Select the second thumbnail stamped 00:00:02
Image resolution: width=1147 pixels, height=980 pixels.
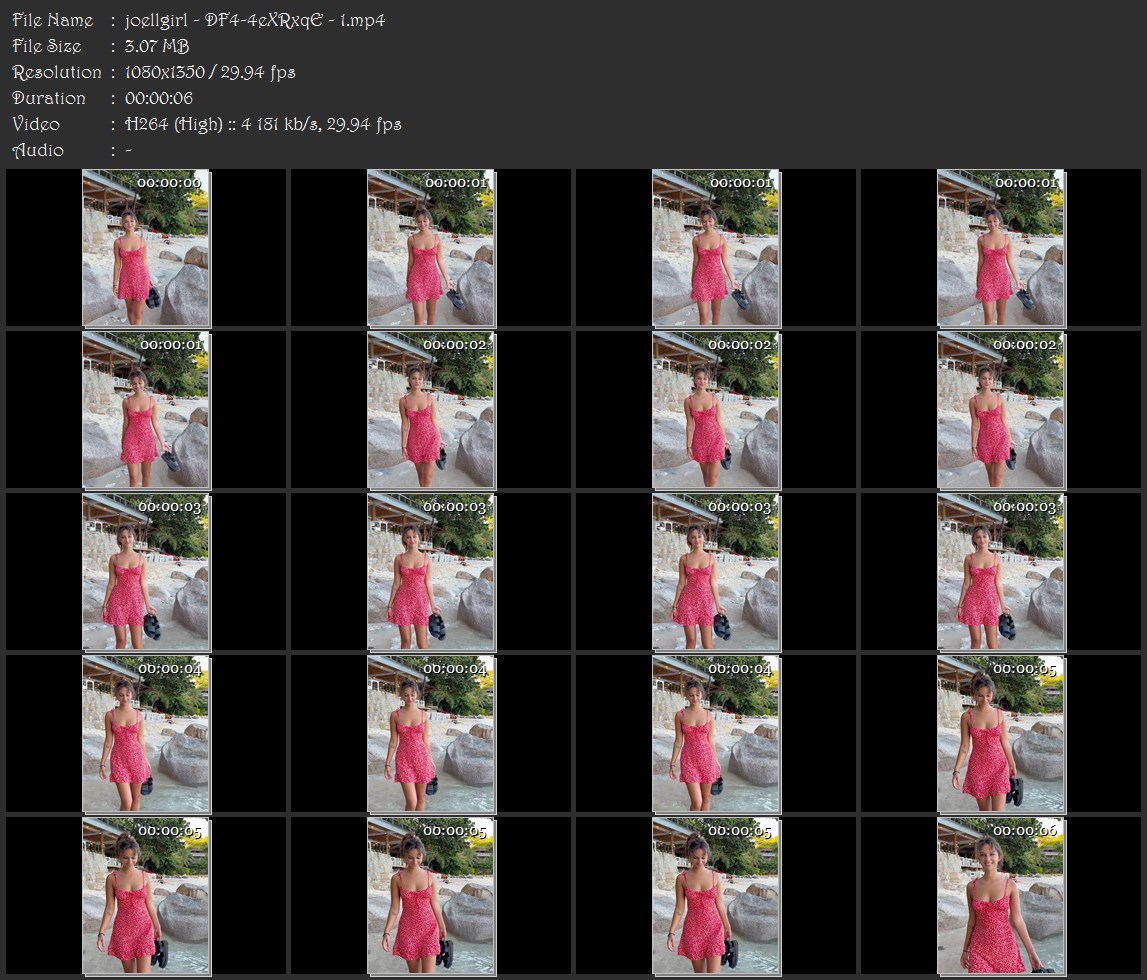pyautogui.click(x=716, y=410)
